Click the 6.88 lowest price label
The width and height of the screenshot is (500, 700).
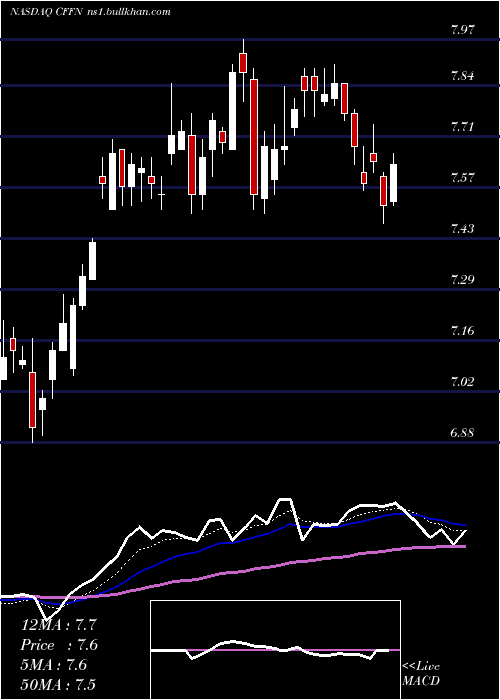463,433
